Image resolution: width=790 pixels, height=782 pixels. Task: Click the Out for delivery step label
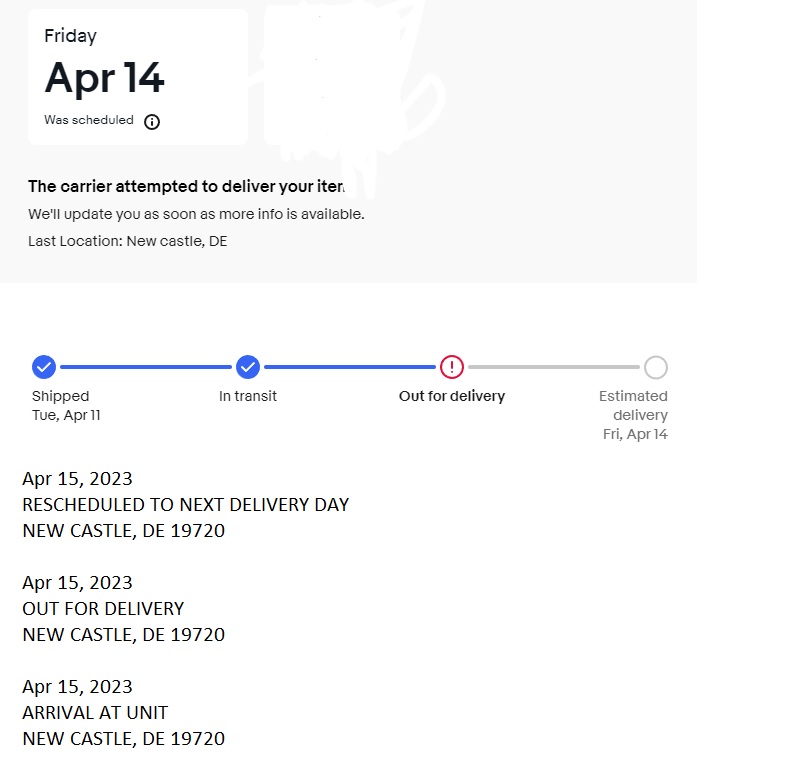pos(452,396)
